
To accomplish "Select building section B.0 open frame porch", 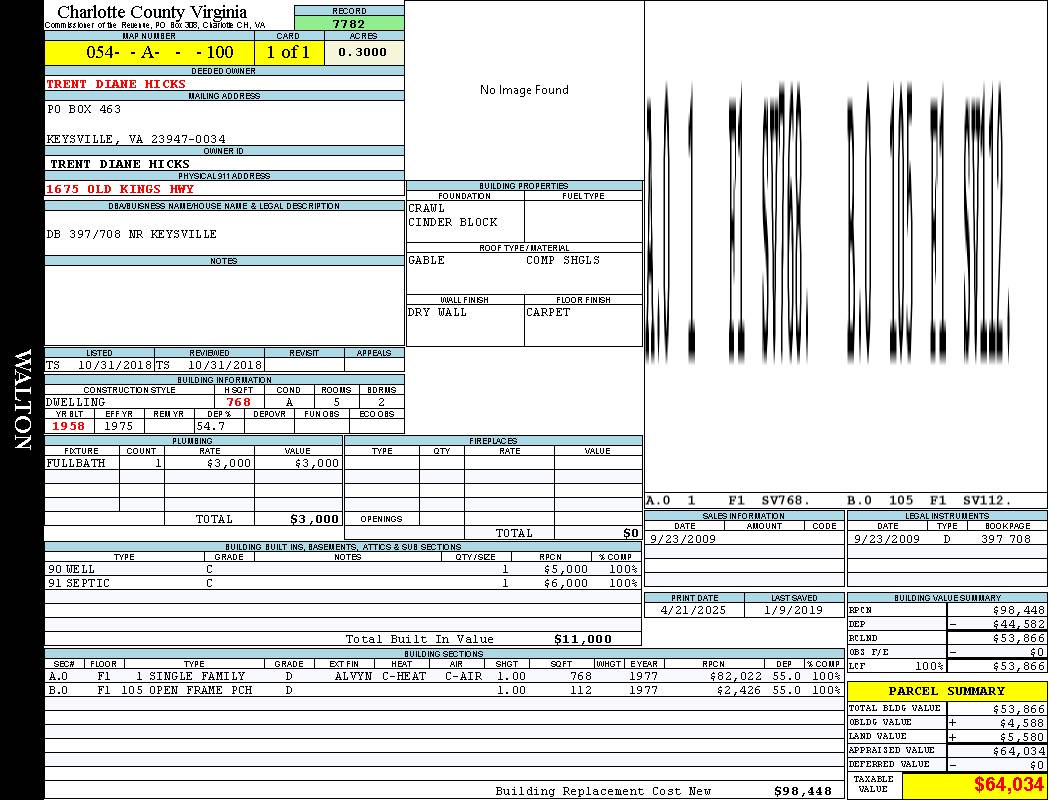I will (x=444, y=690).
